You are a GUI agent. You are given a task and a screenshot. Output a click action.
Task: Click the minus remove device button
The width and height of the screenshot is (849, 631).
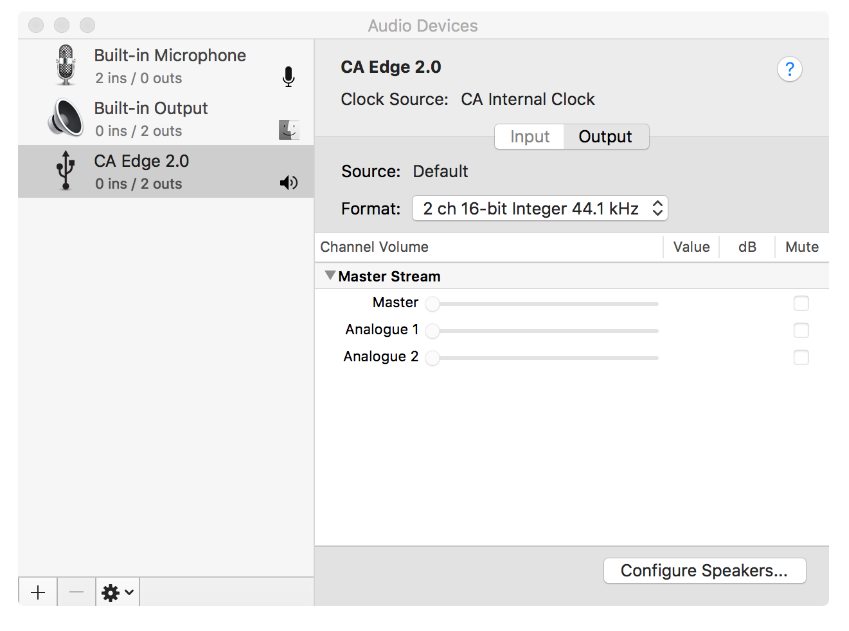pos(76,593)
